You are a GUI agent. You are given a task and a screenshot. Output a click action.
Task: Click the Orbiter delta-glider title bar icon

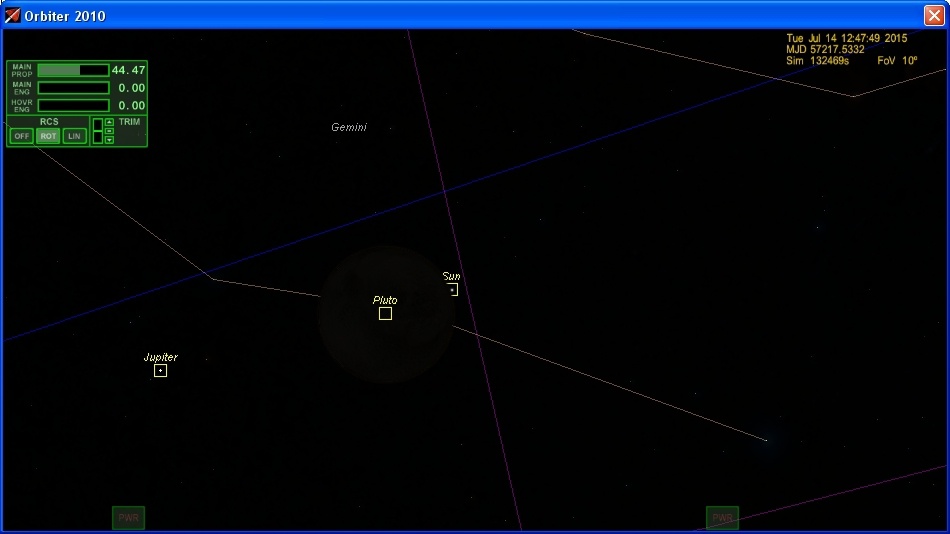tap(12, 15)
